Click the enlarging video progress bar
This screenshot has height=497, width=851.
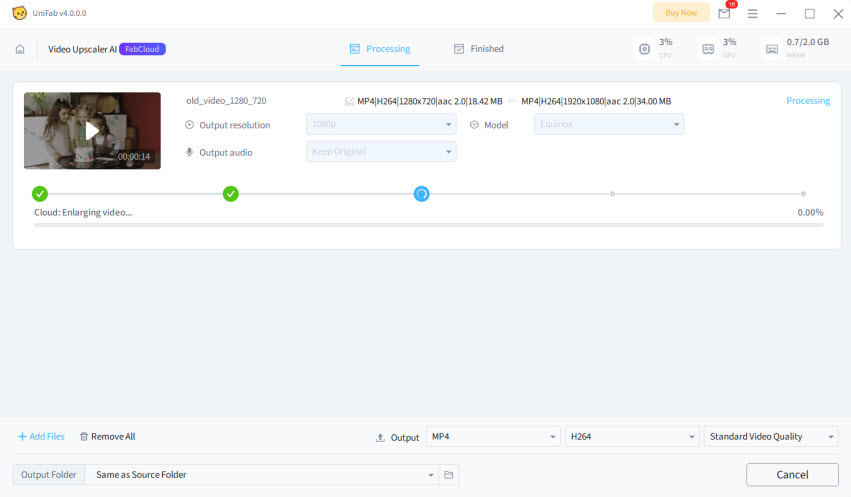click(428, 225)
